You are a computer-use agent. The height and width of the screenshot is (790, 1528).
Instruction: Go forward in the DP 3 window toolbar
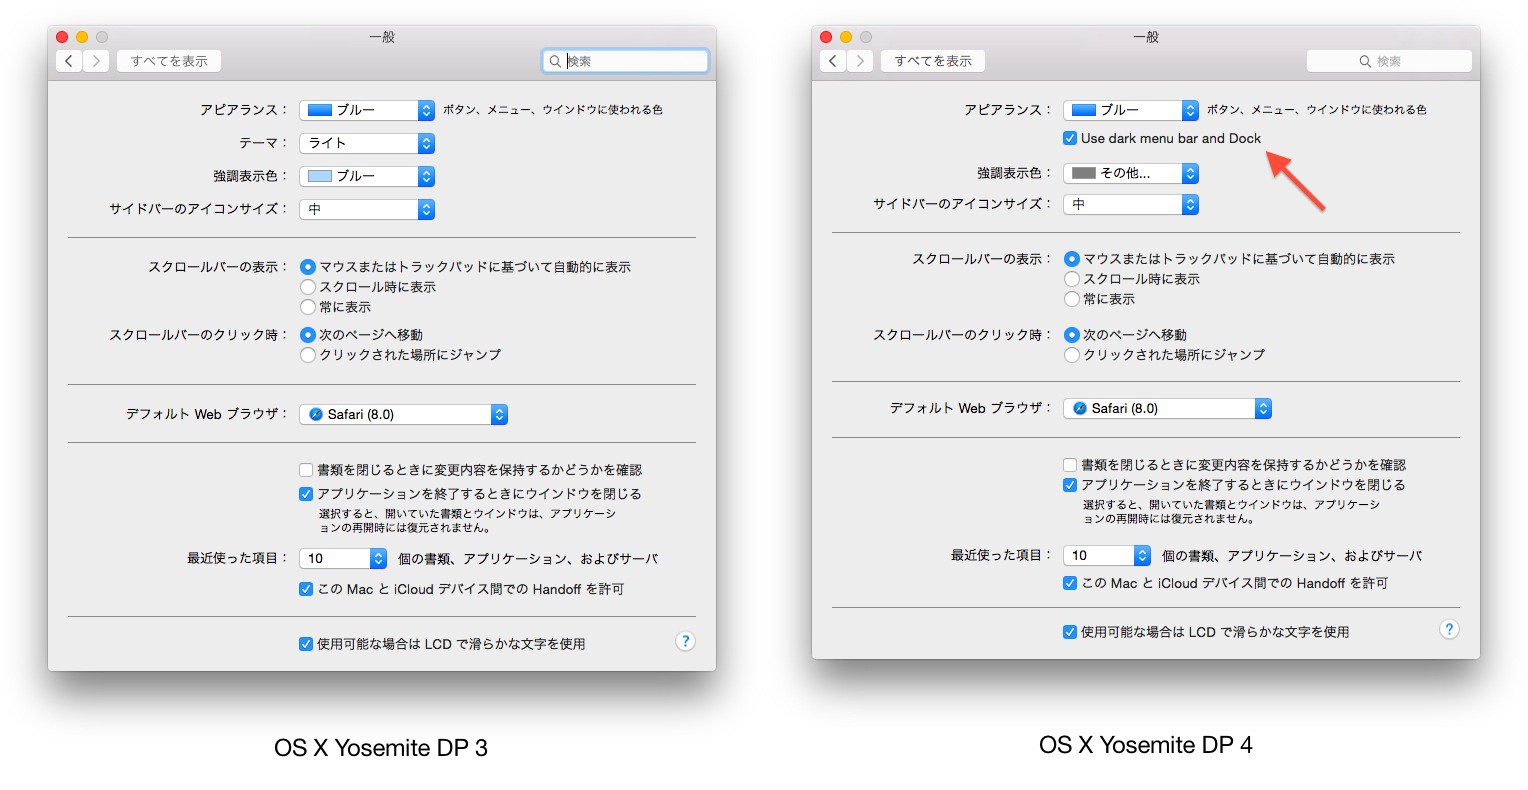tap(95, 61)
